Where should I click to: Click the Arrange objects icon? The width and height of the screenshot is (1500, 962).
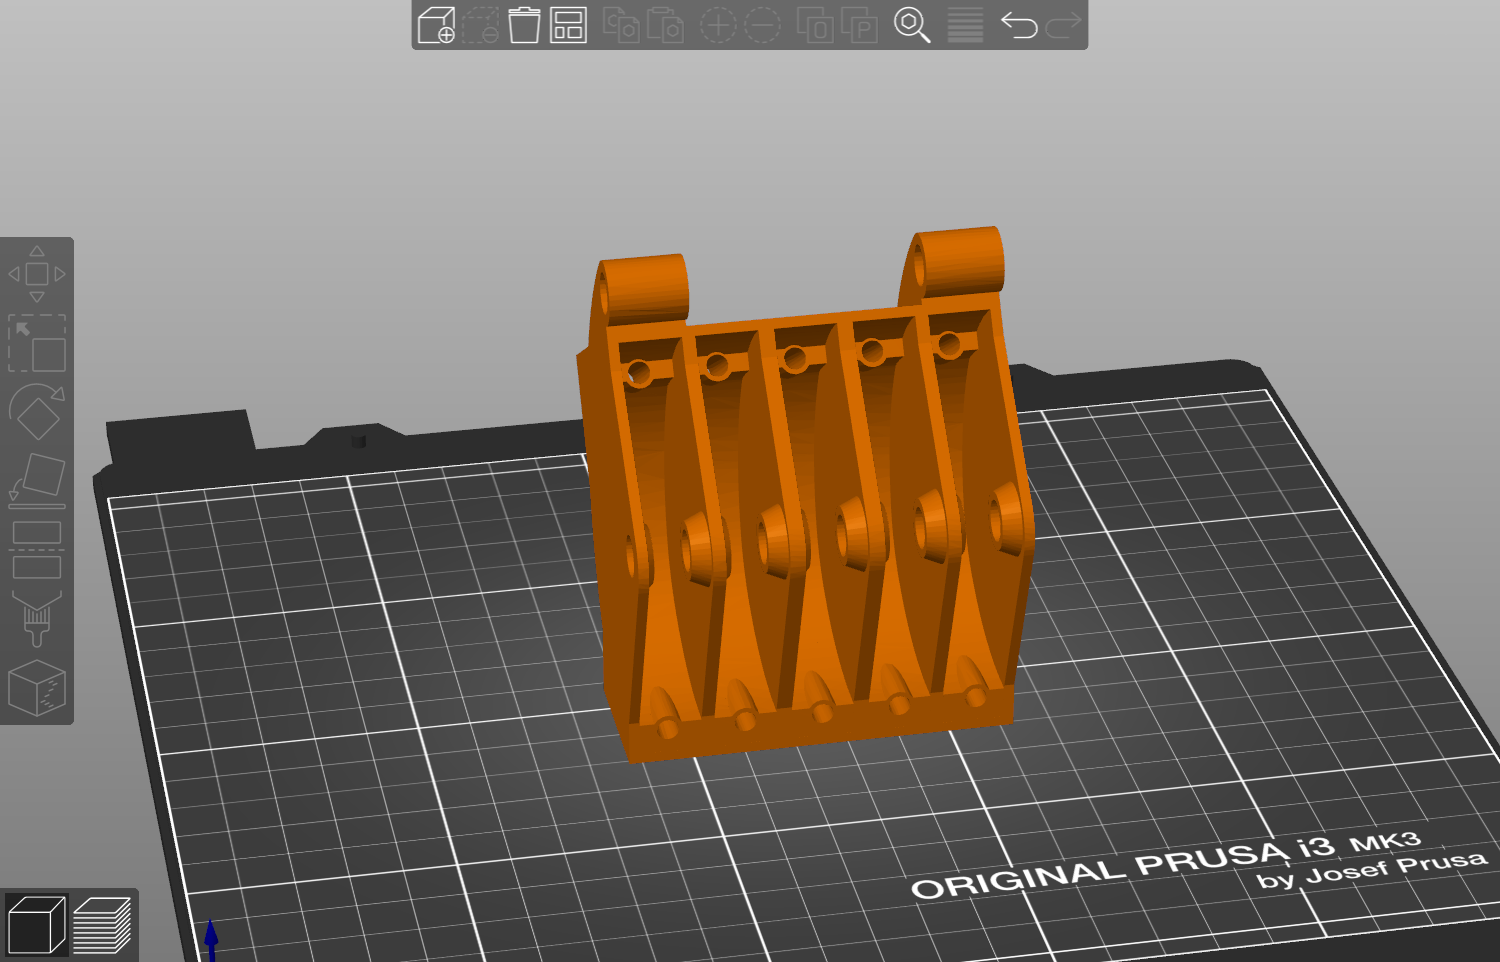click(568, 25)
